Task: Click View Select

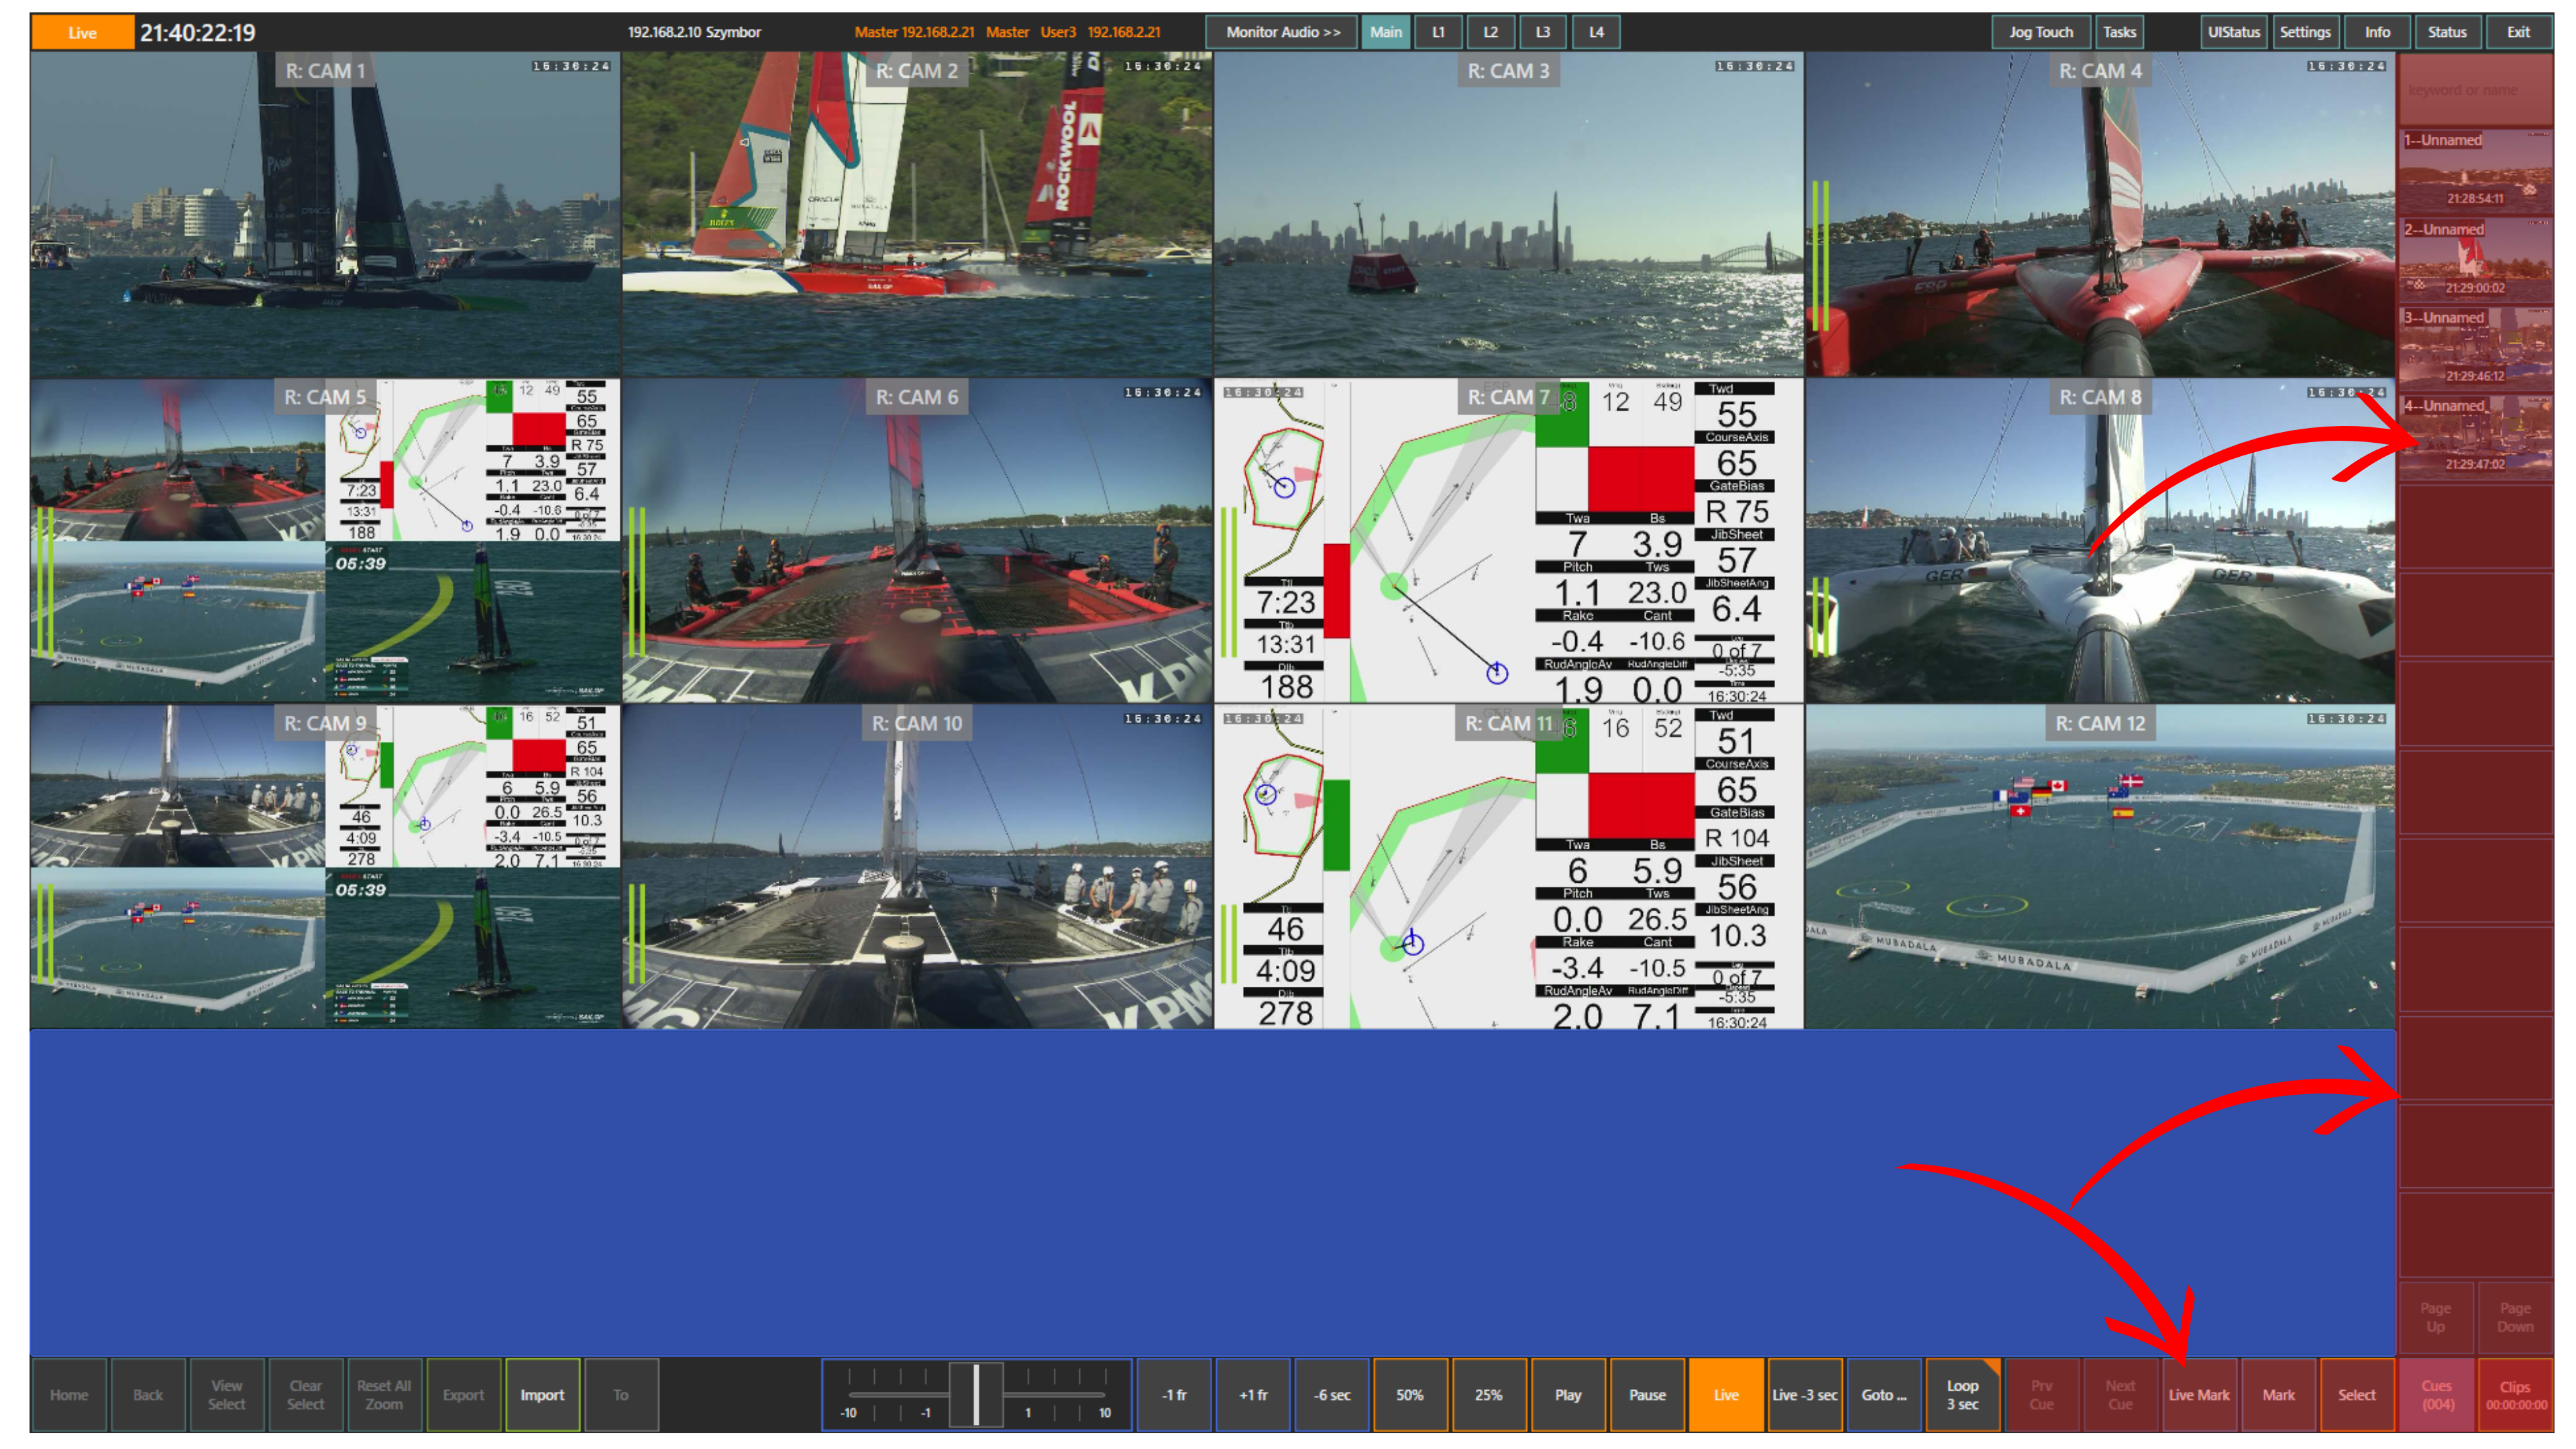Action: (227, 1394)
